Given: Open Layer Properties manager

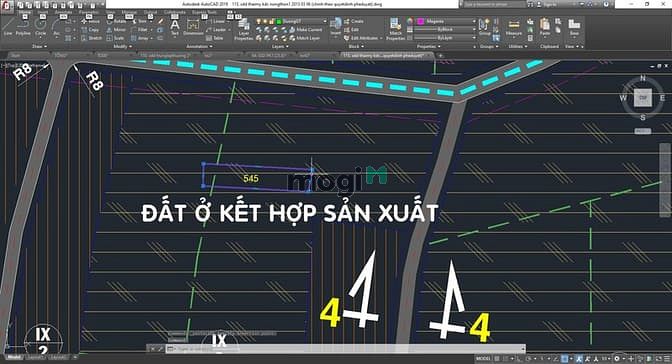Looking at the screenshot, I should [x=244, y=29].
